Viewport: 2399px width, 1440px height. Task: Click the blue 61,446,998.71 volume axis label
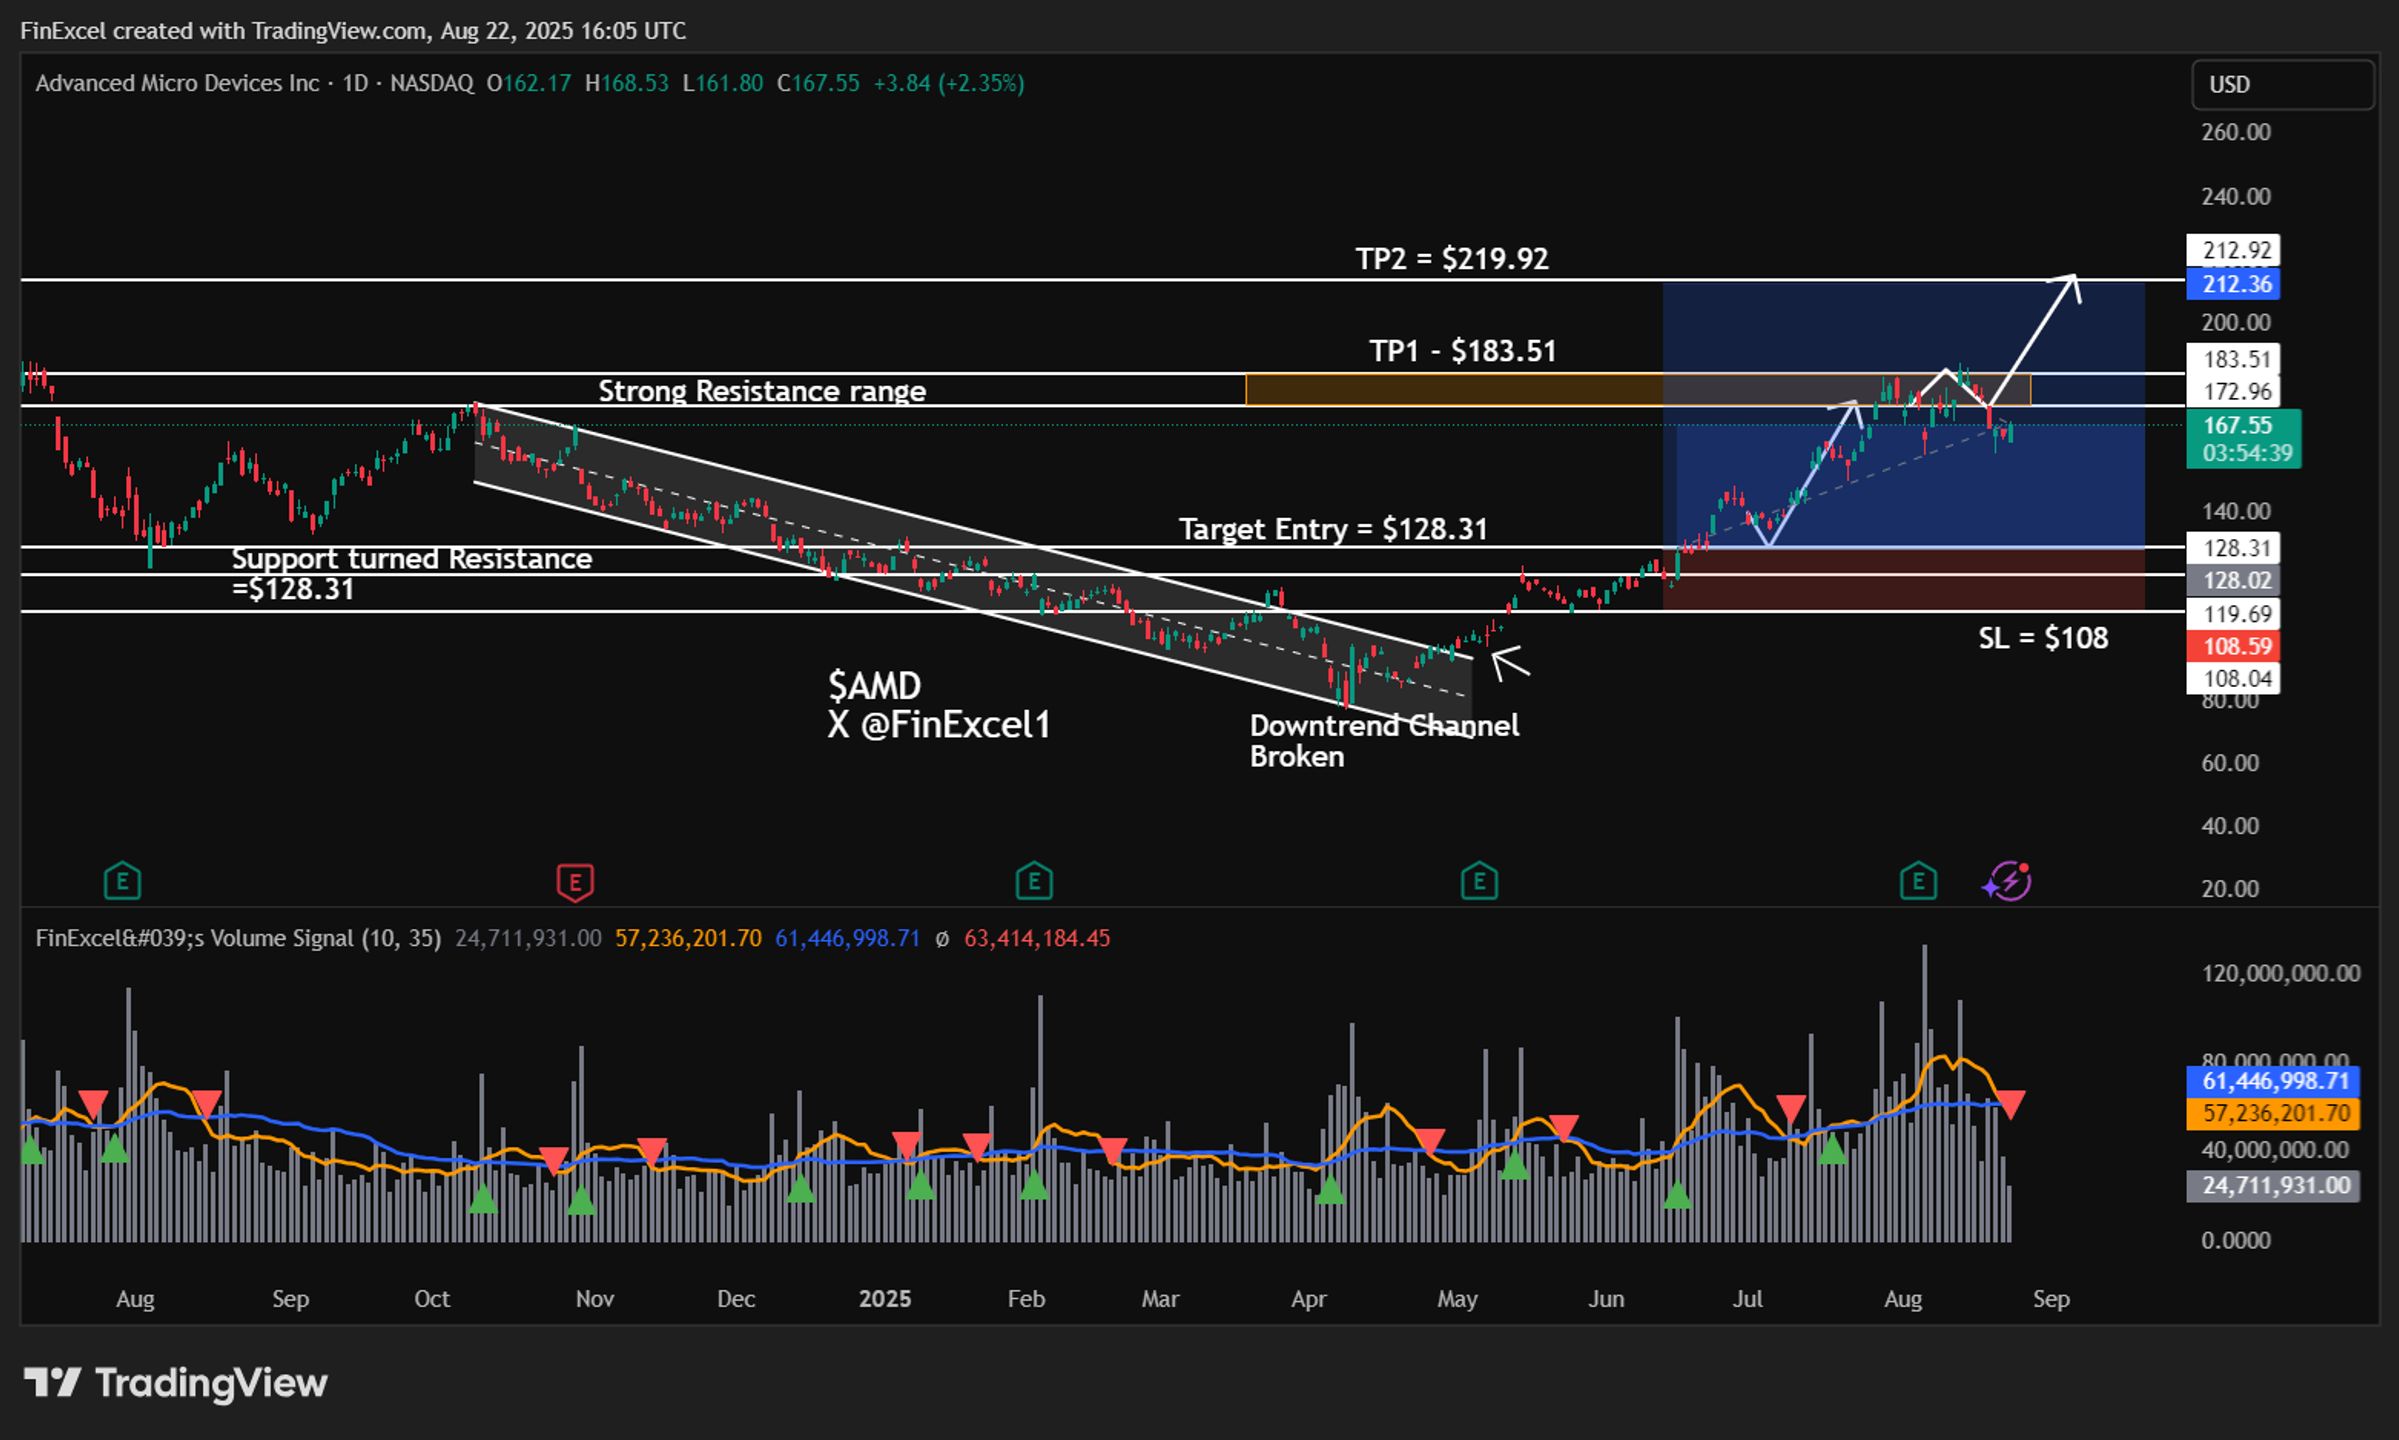(x=2273, y=1081)
